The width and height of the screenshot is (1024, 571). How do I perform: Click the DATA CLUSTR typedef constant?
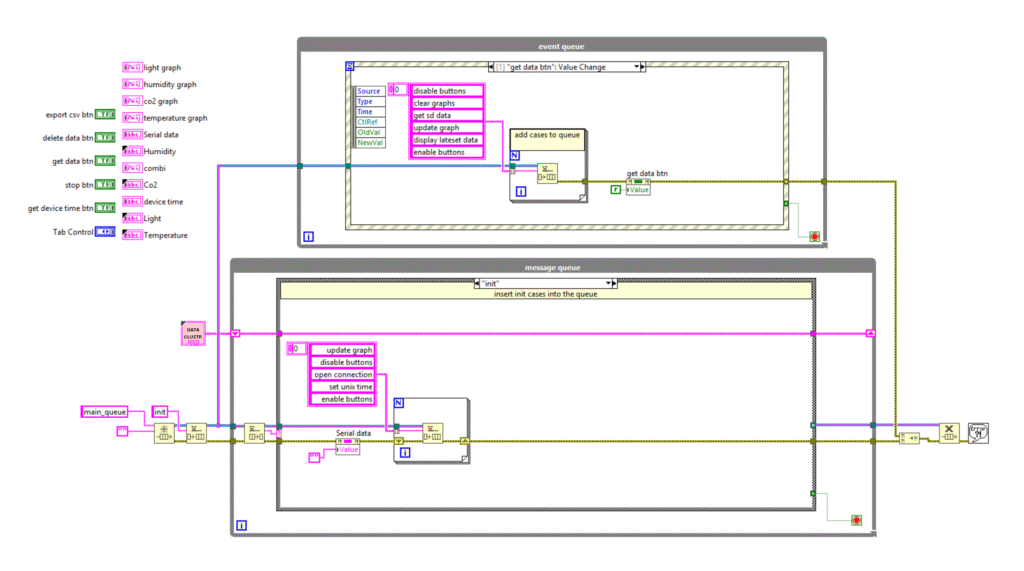(192, 333)
